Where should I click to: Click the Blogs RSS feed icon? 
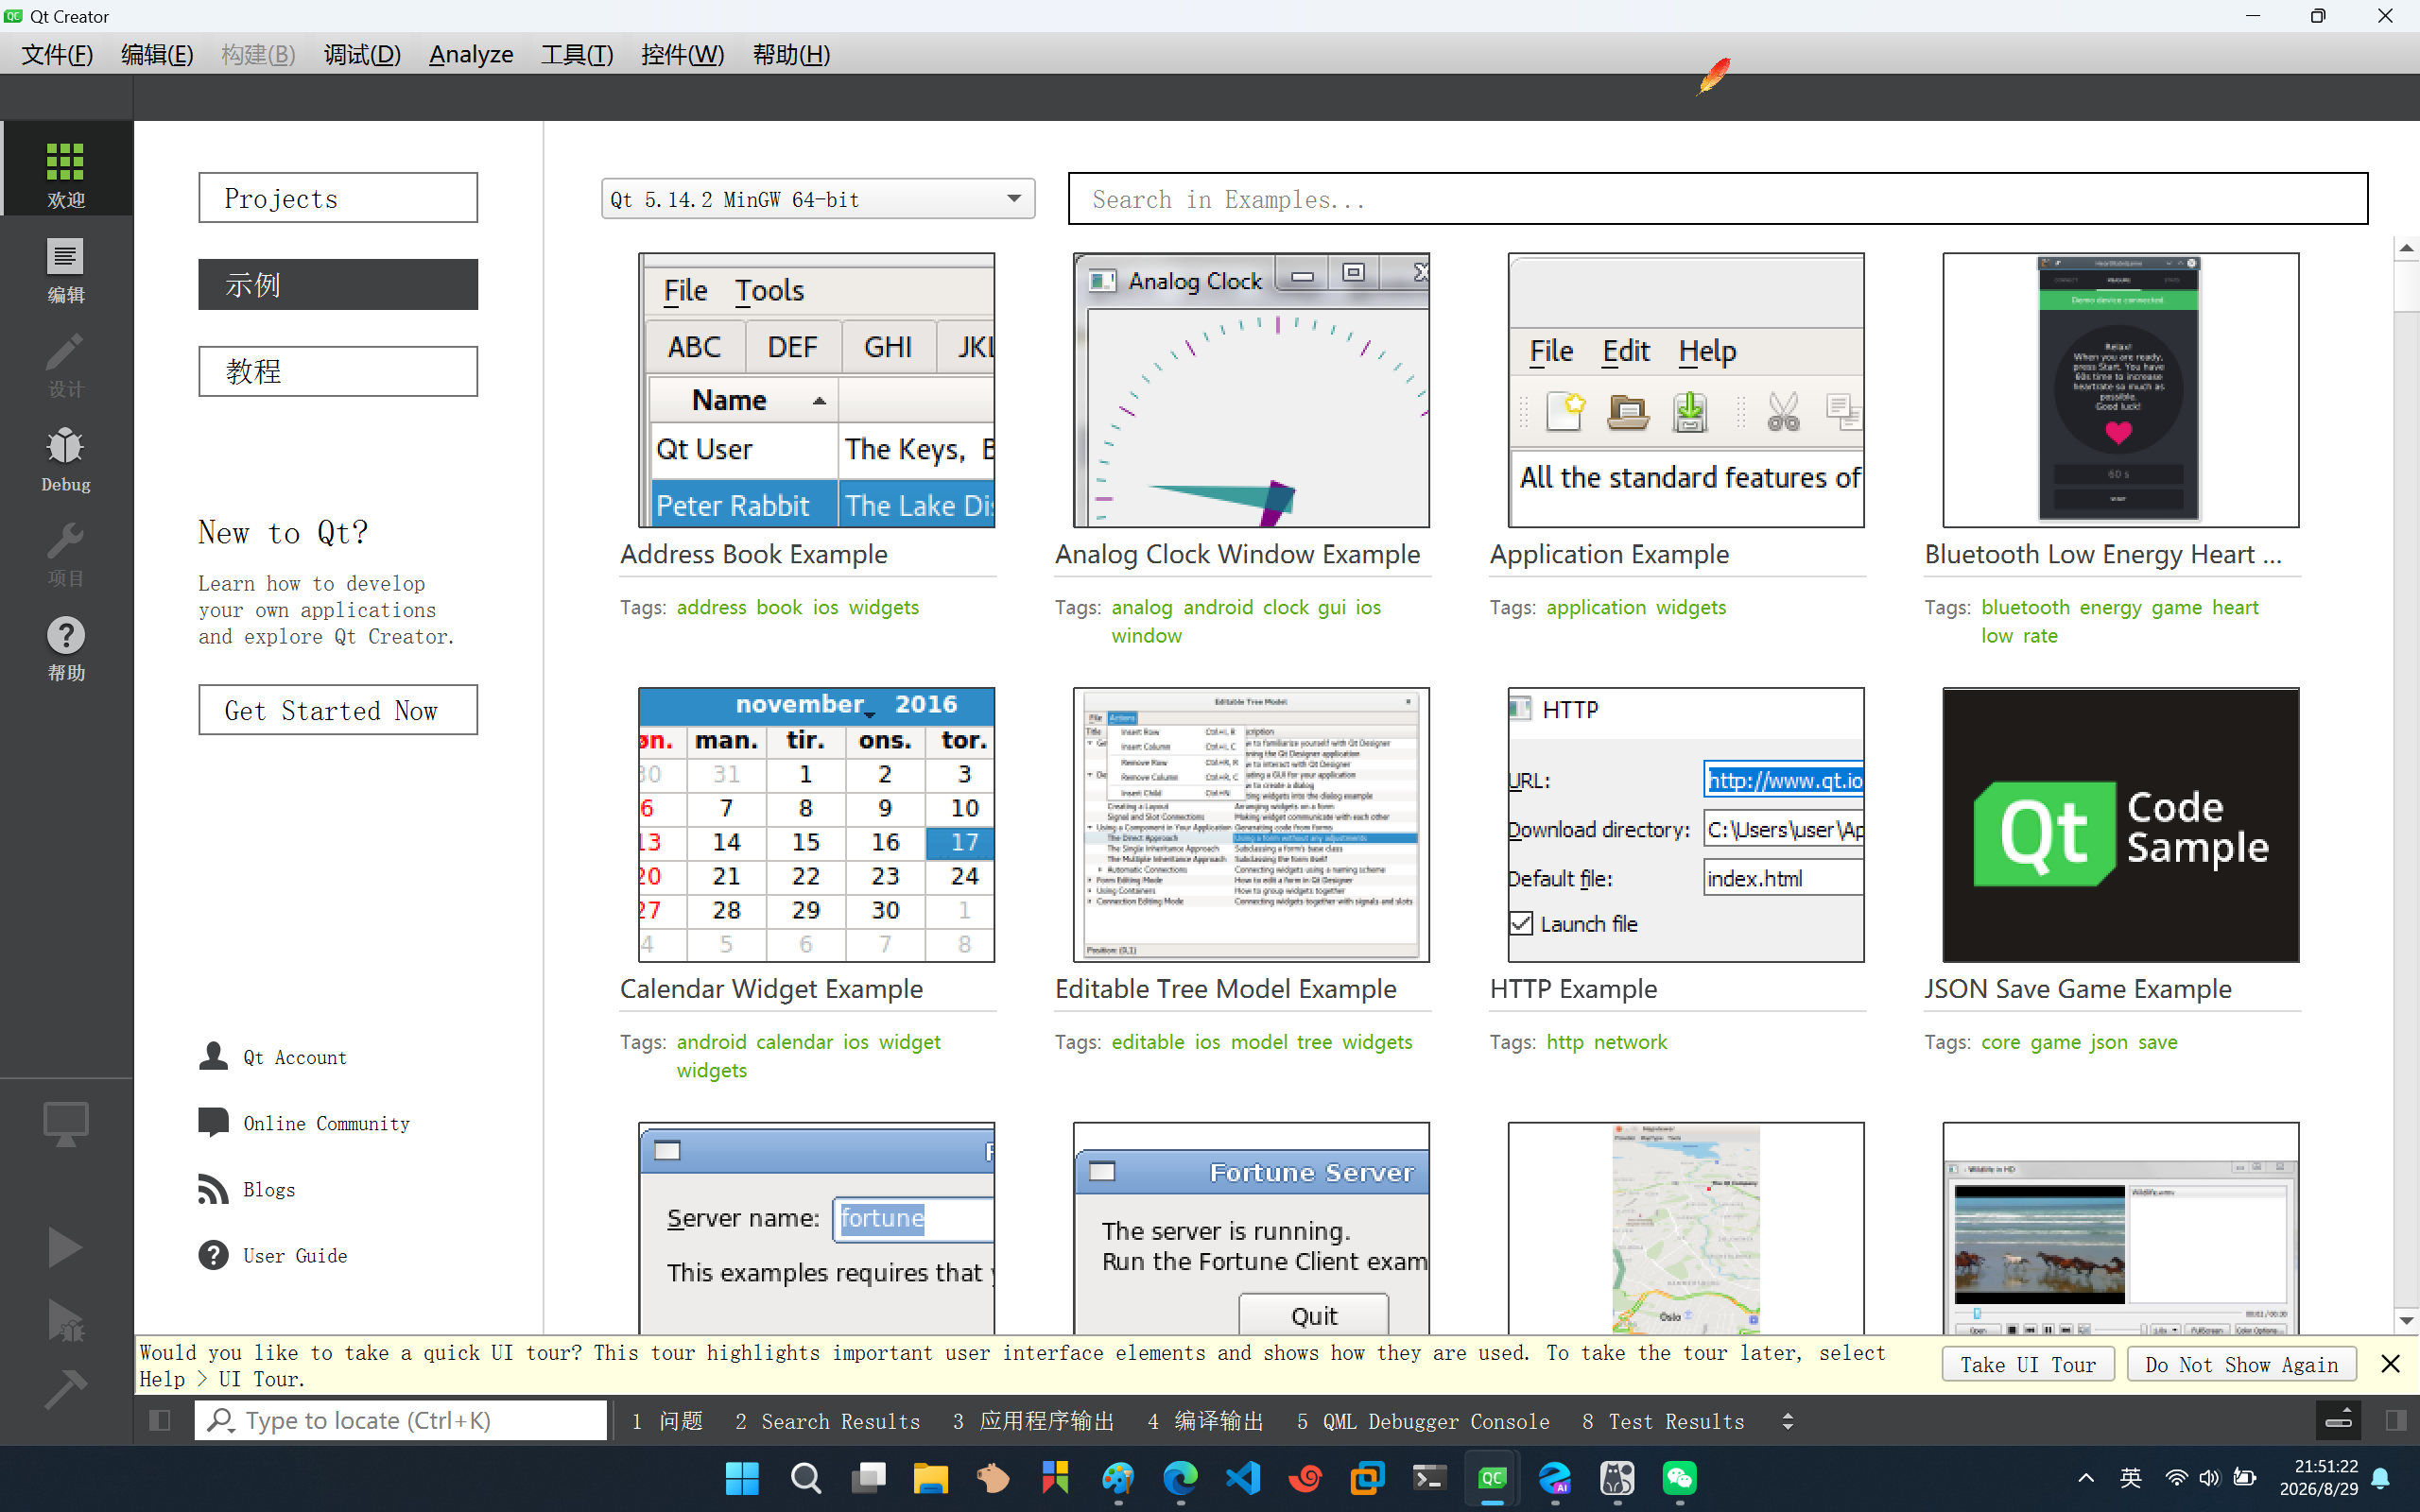click(x=213, y=1189)
